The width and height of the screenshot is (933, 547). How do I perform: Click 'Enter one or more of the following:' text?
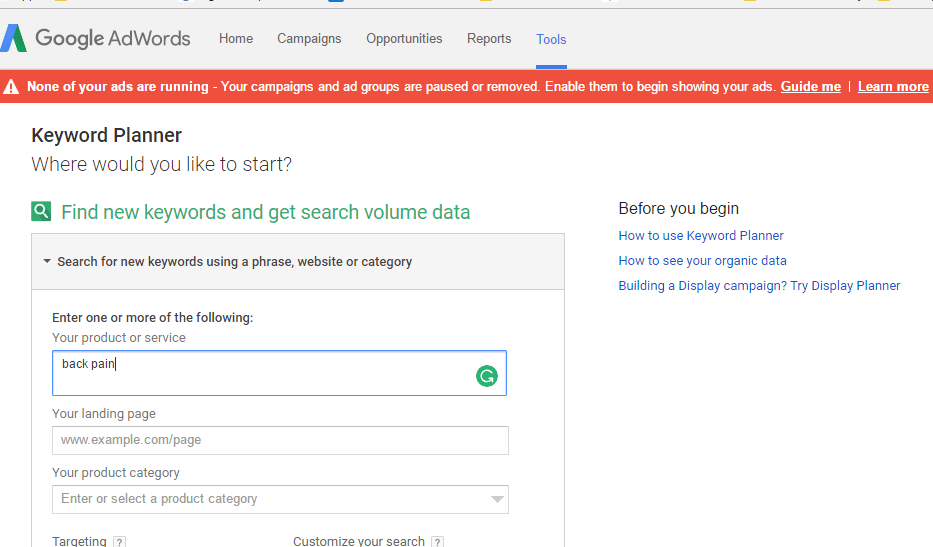point(152,318)
